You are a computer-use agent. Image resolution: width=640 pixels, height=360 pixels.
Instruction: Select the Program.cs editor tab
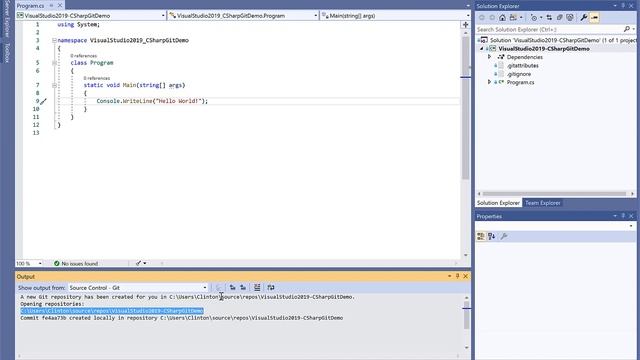point(30,6)
